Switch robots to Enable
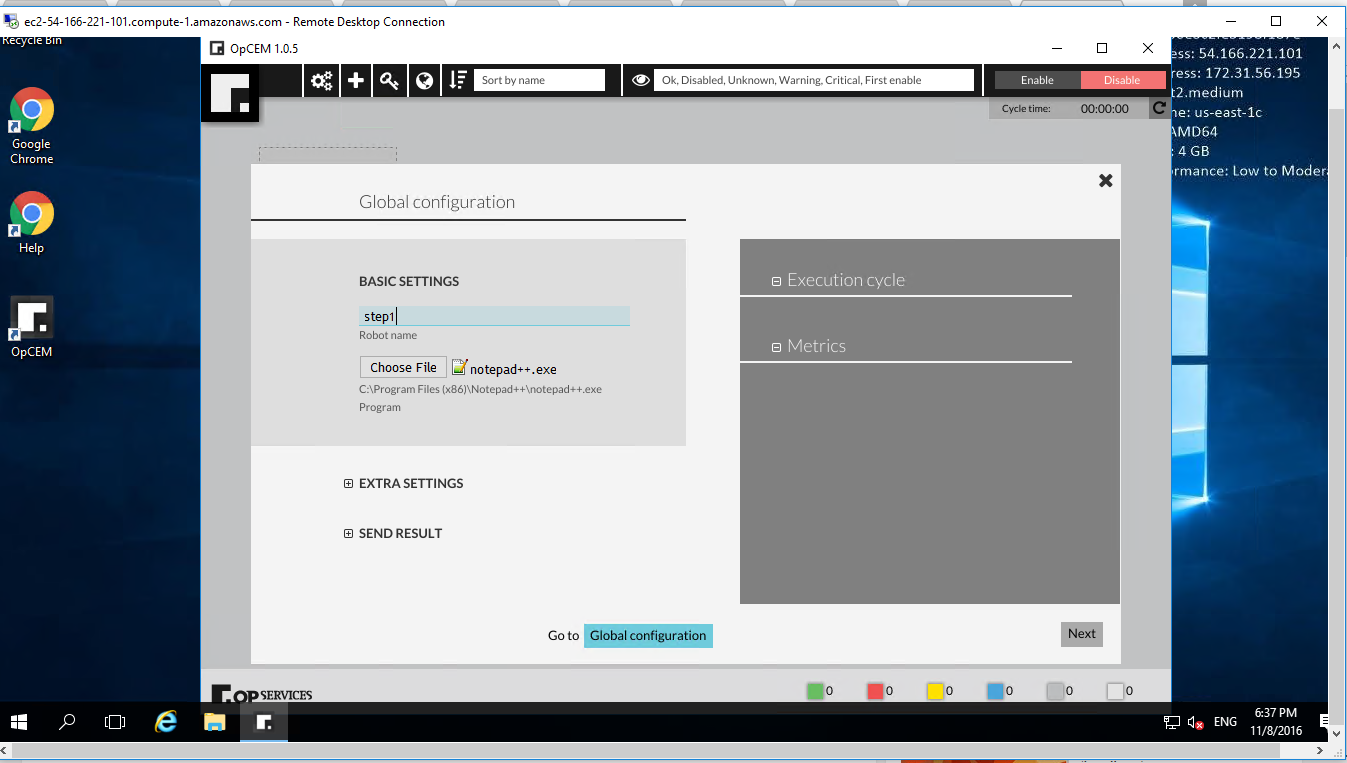Image resolution: width=1347 pixels, height=763 pixels. click(x=1037, y=80)
